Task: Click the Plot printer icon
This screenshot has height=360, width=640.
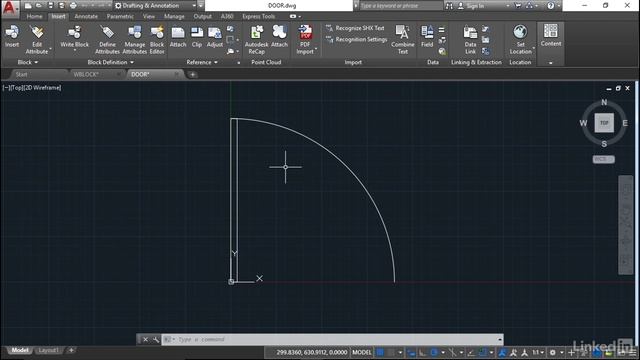Action: pos(73,6)
